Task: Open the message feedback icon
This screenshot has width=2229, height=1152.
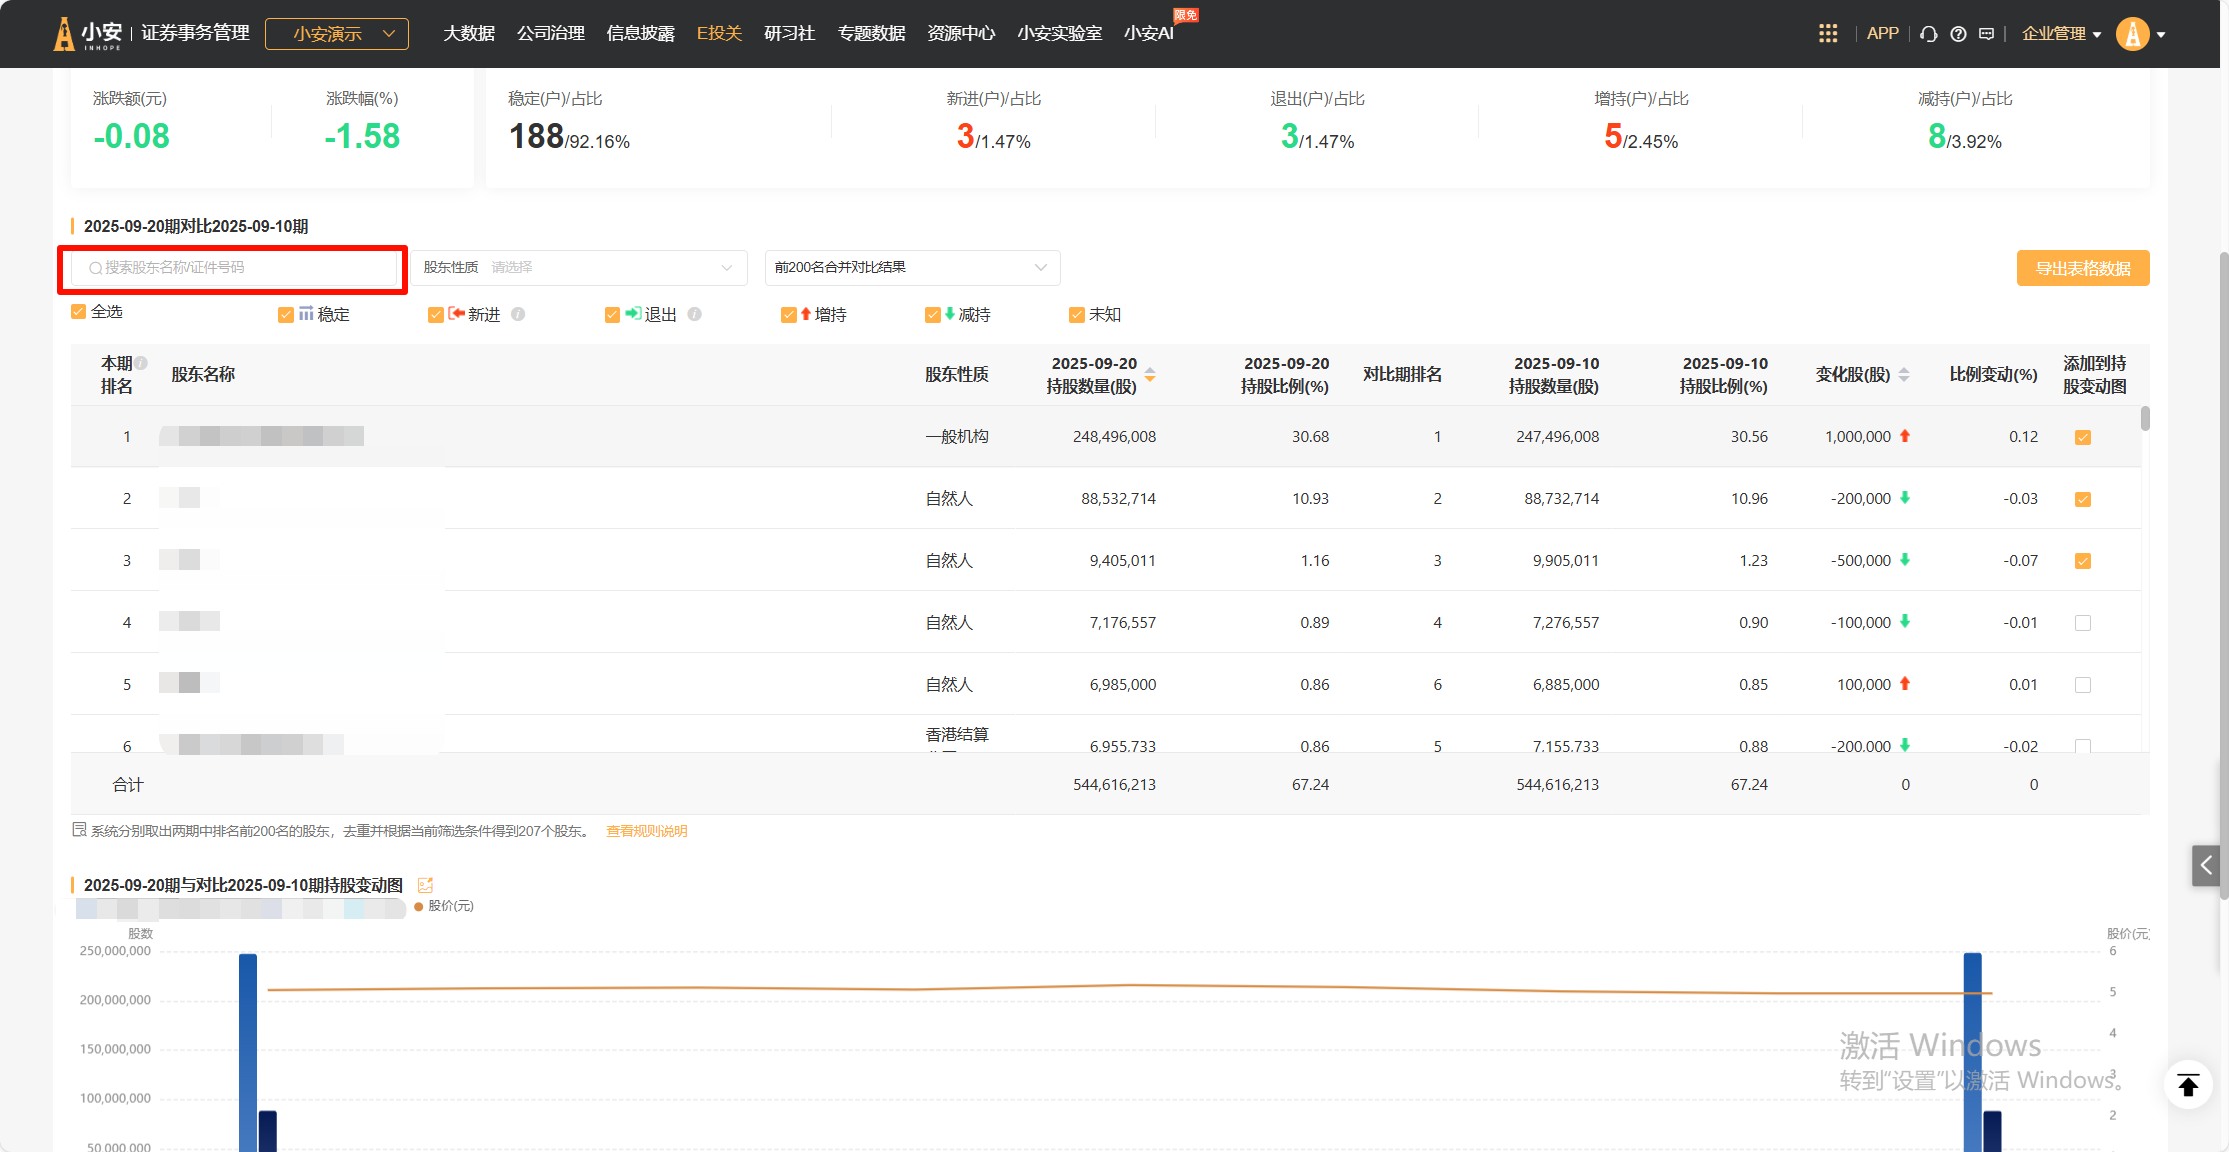Action: point(1987,34)
